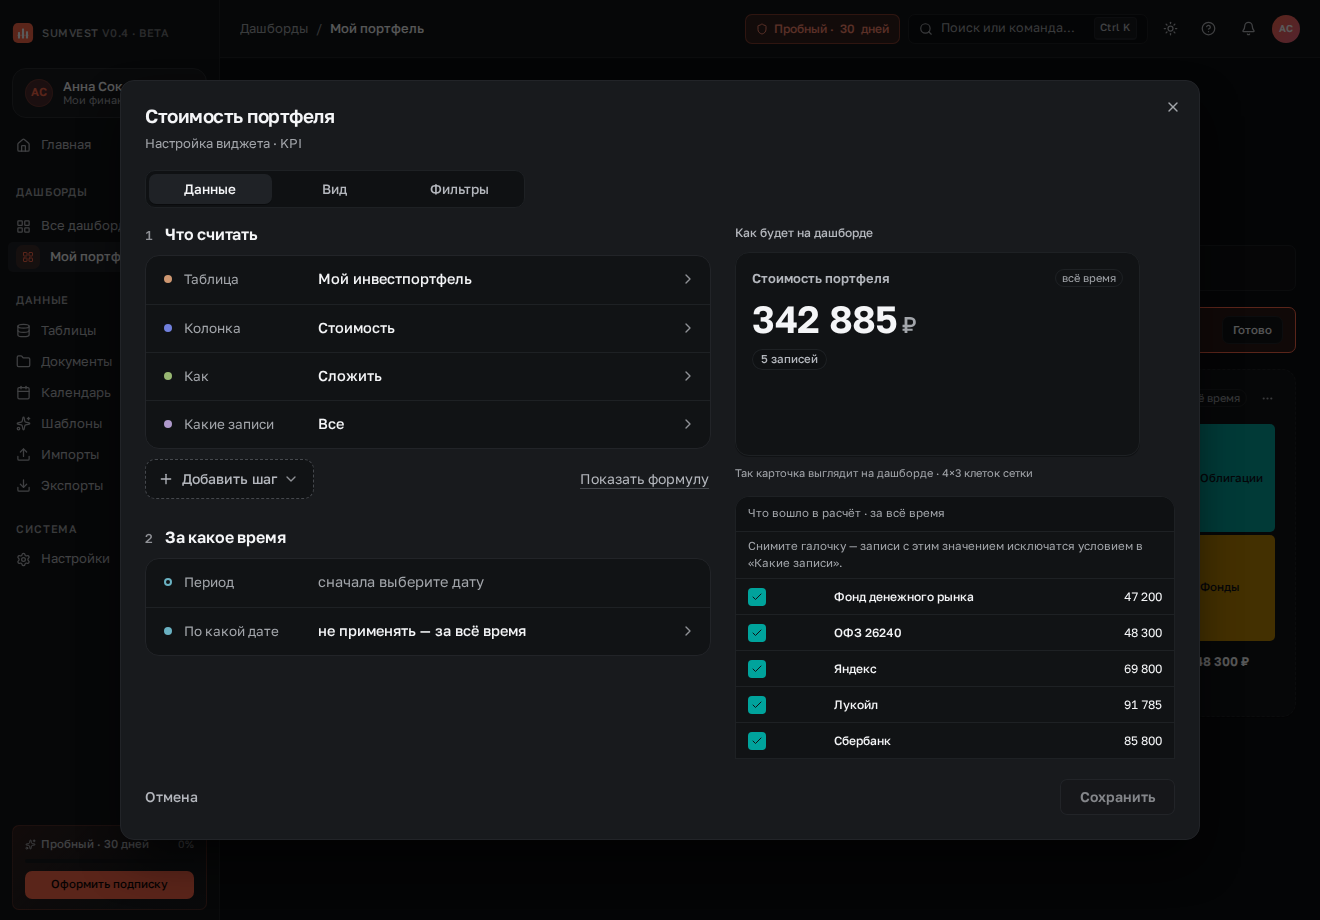
Task: Expand the По какой дате row chevron
Action: coord(688,631)
